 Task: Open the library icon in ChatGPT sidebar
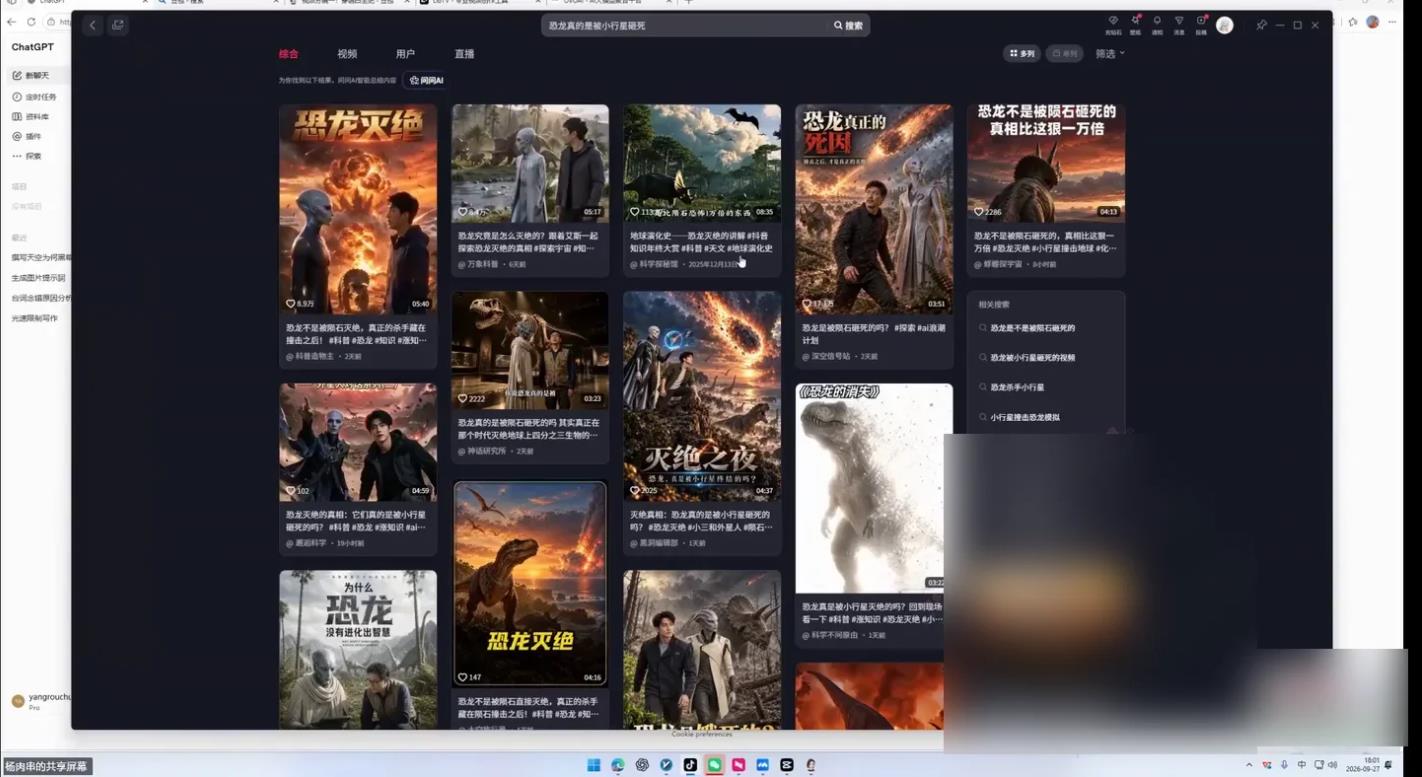(17, 117)
